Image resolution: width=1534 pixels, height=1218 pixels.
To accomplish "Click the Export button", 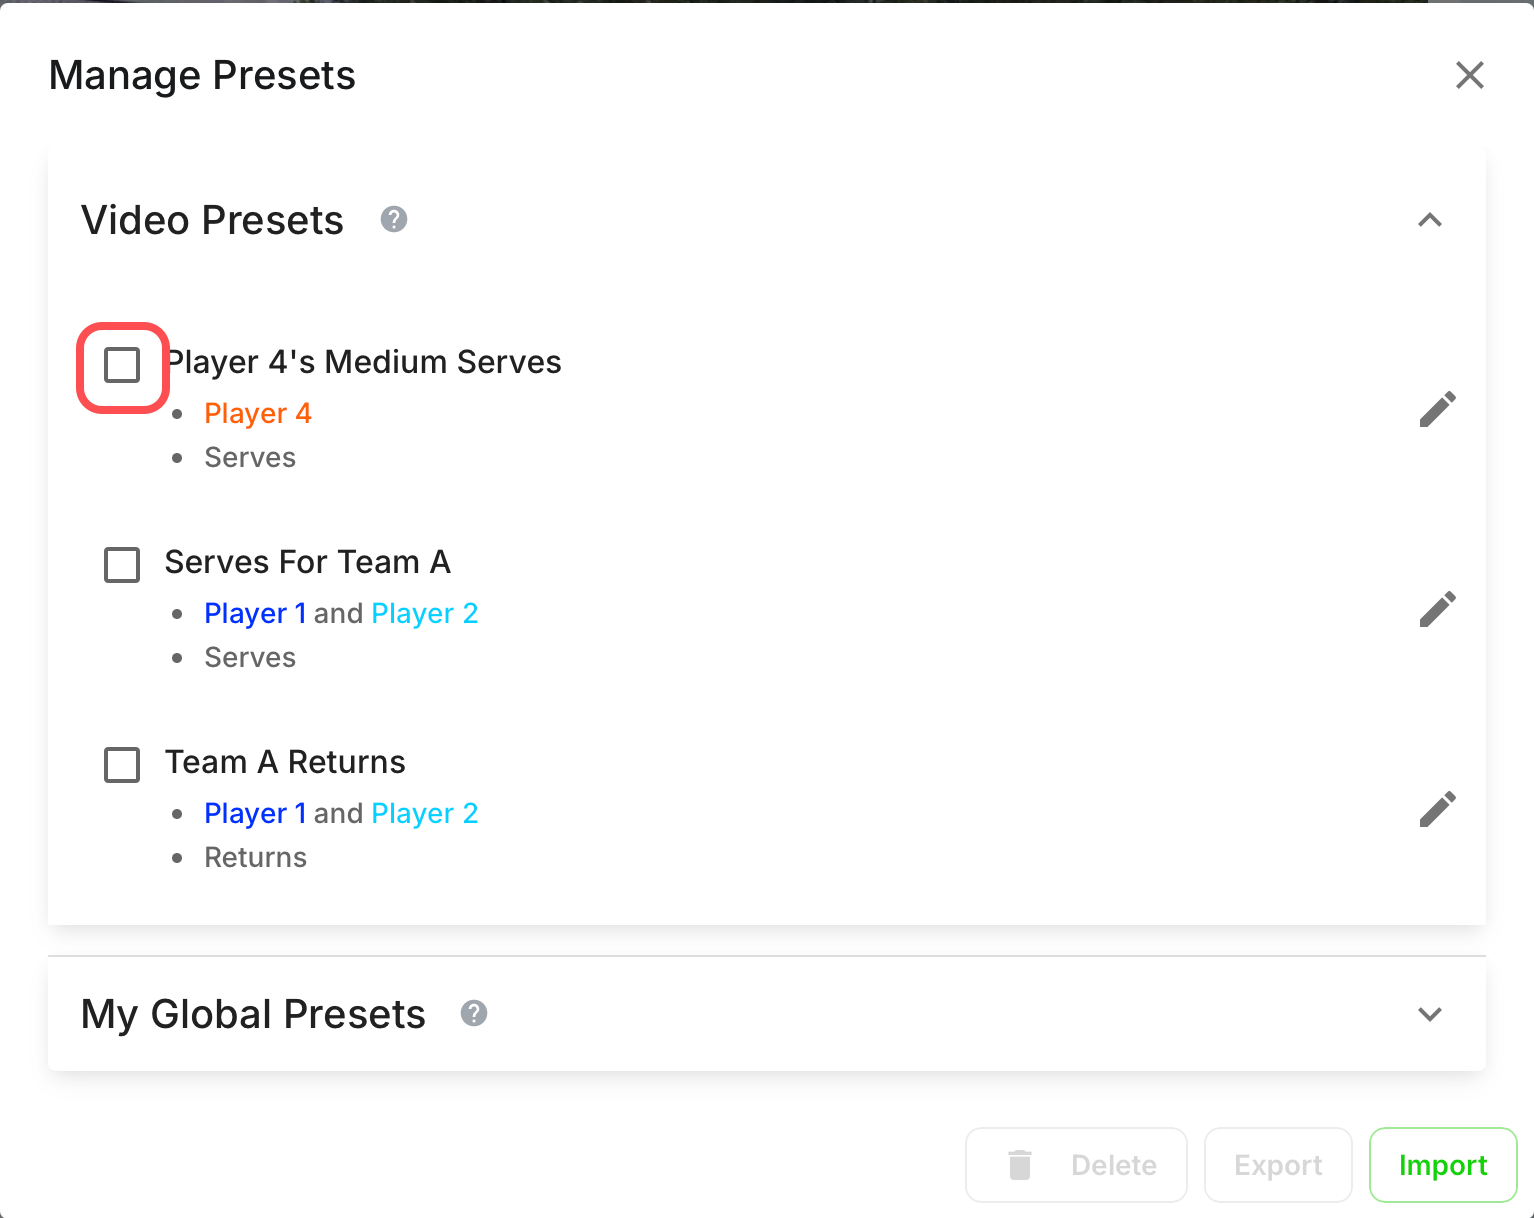I will coord(1278,1165).
